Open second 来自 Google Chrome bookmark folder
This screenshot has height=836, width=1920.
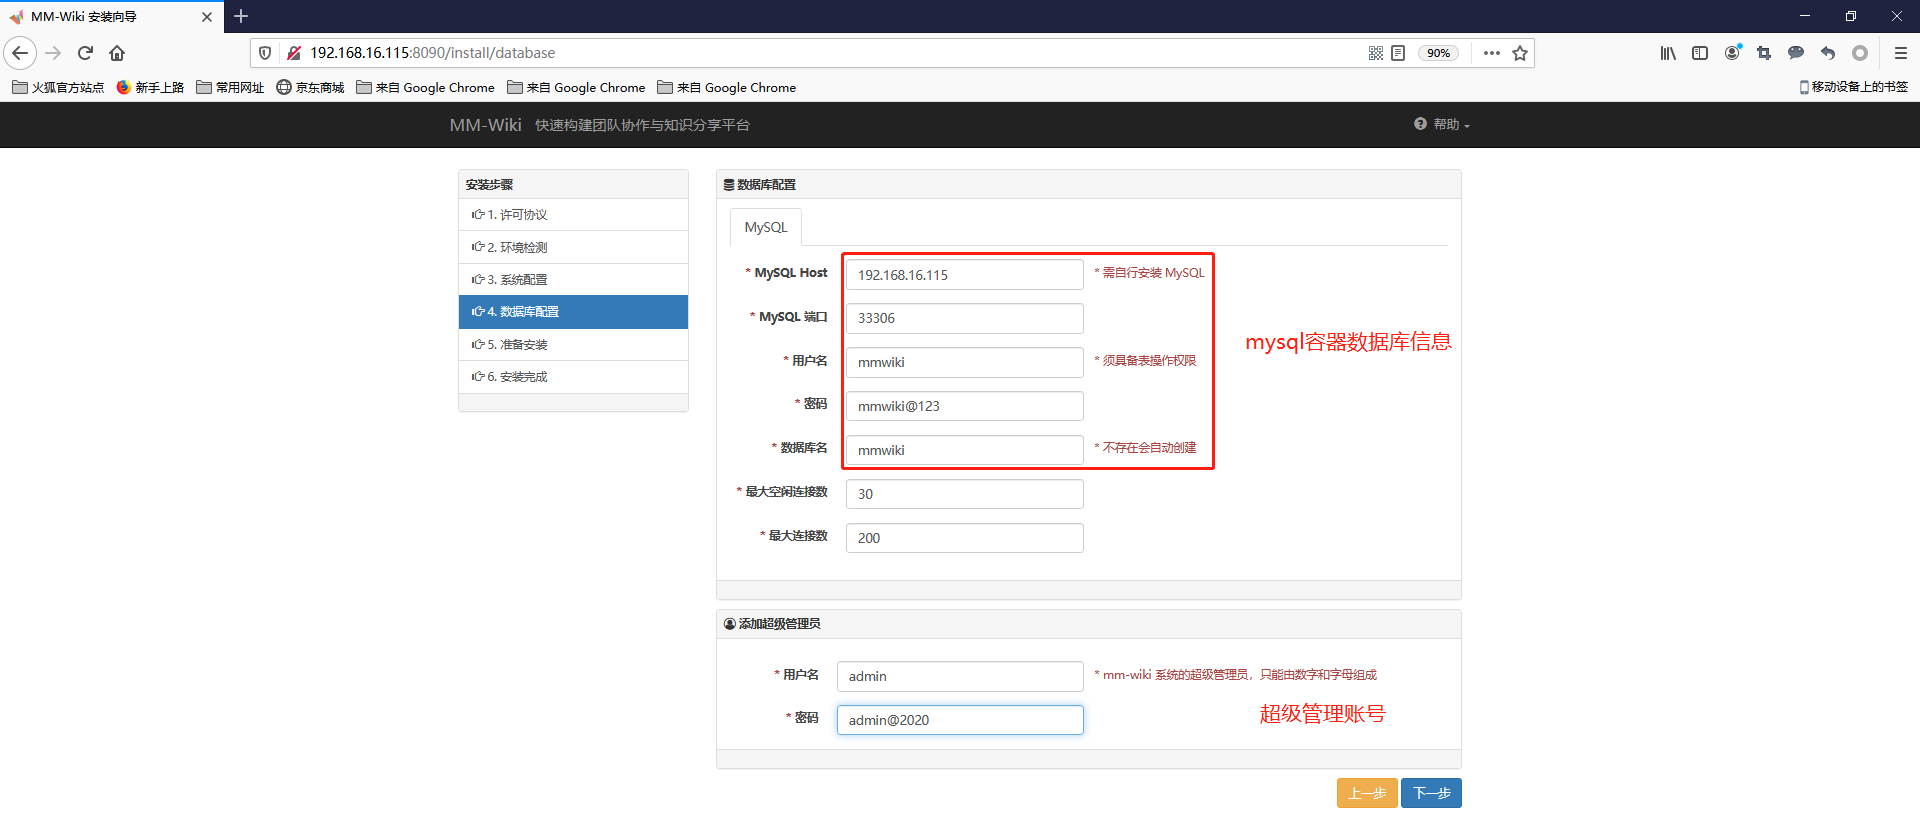576,87
